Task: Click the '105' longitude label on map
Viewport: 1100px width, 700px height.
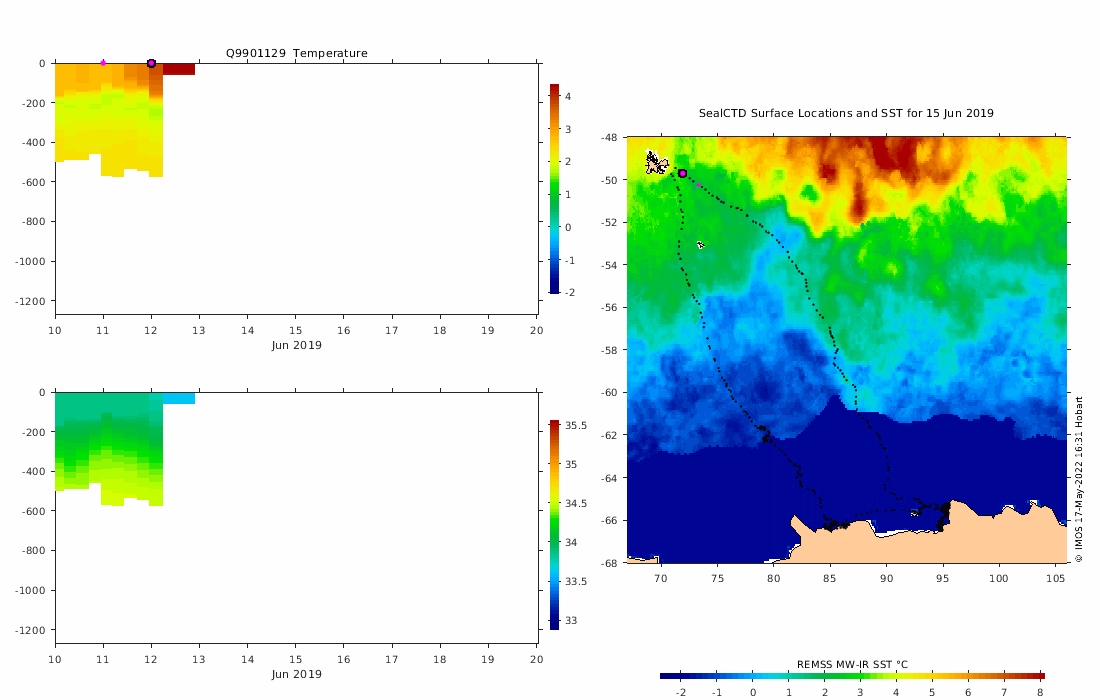Action: click(x=1055, y=578)
